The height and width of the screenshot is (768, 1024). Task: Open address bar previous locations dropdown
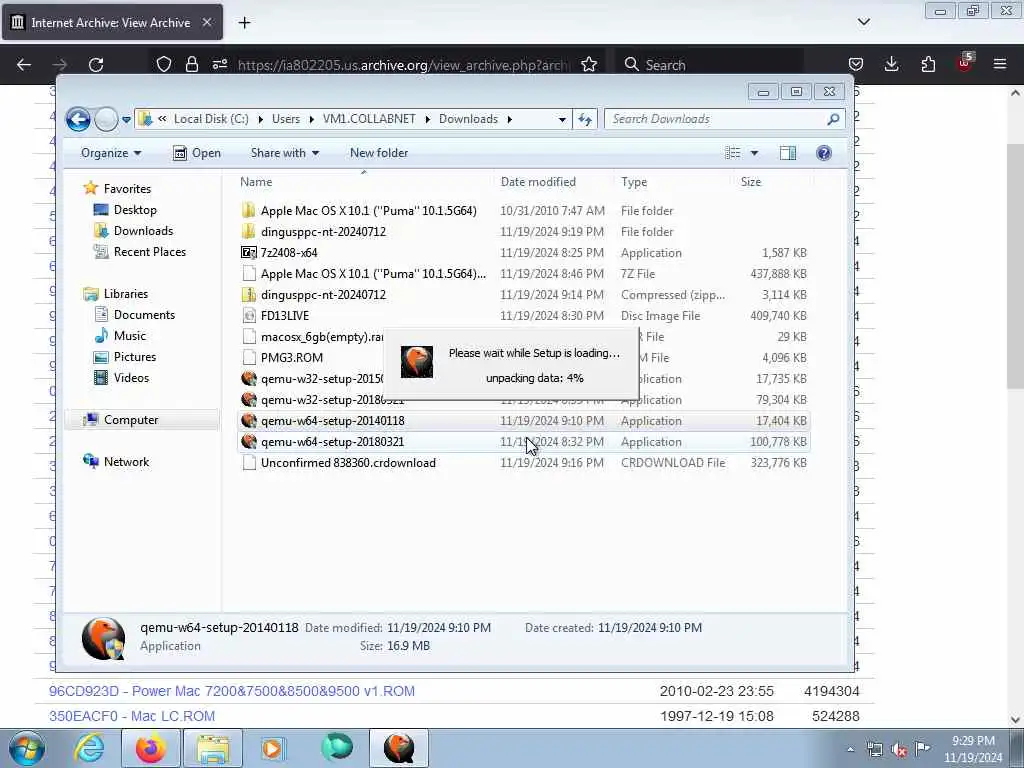[x=562, y=120]
